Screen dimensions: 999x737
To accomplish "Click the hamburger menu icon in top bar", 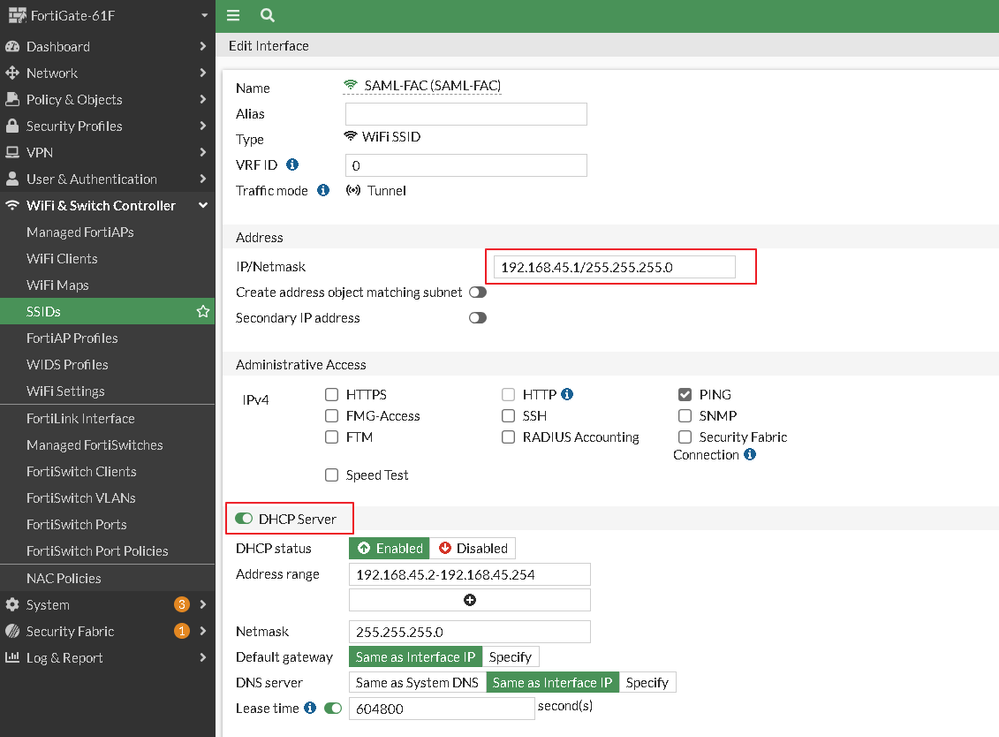I will pos(233,15).
